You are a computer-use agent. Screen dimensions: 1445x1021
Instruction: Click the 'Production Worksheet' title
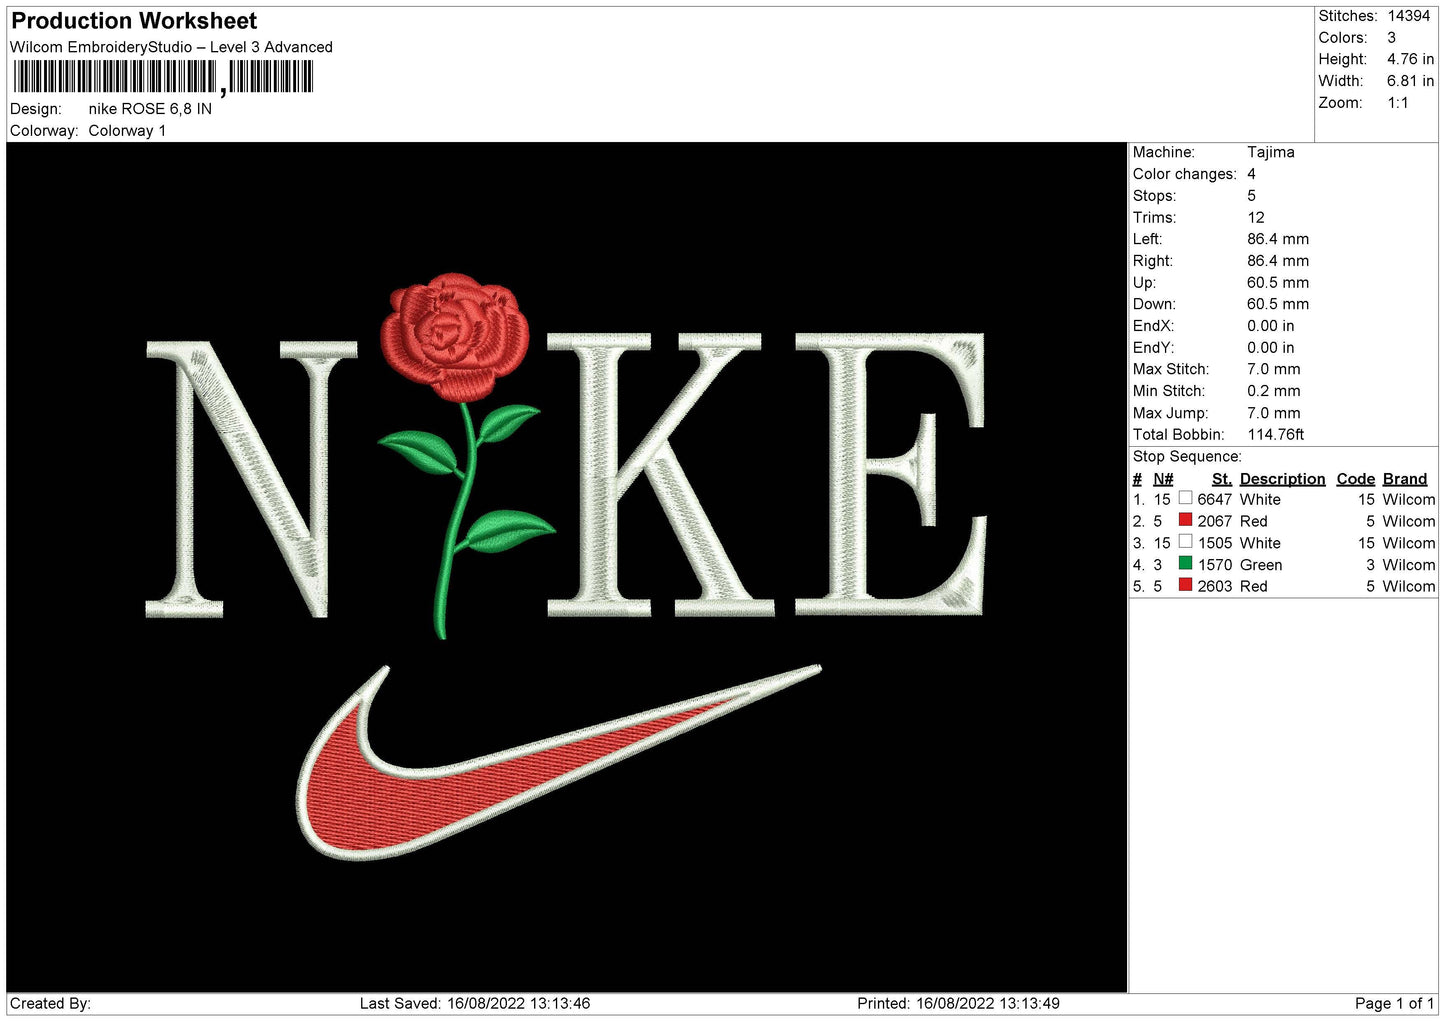[134, 21]
